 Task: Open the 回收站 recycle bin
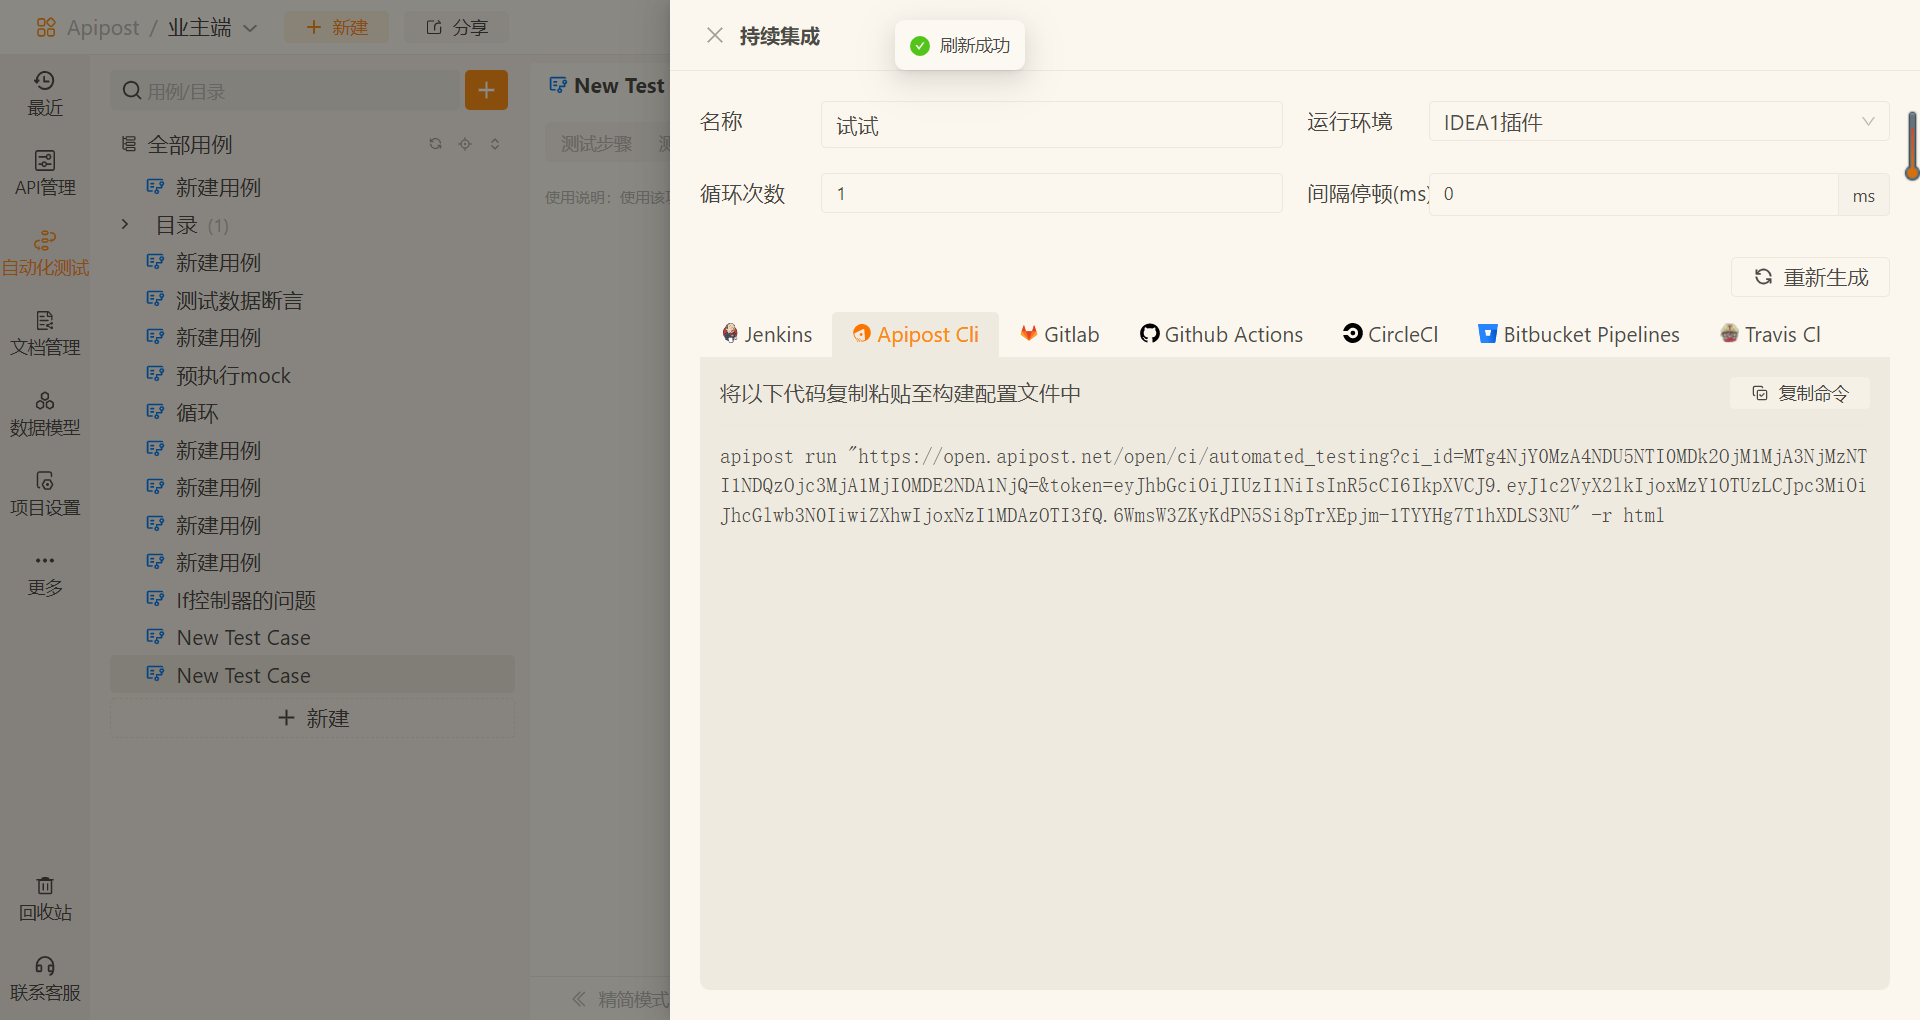click(x=45, y=899)
